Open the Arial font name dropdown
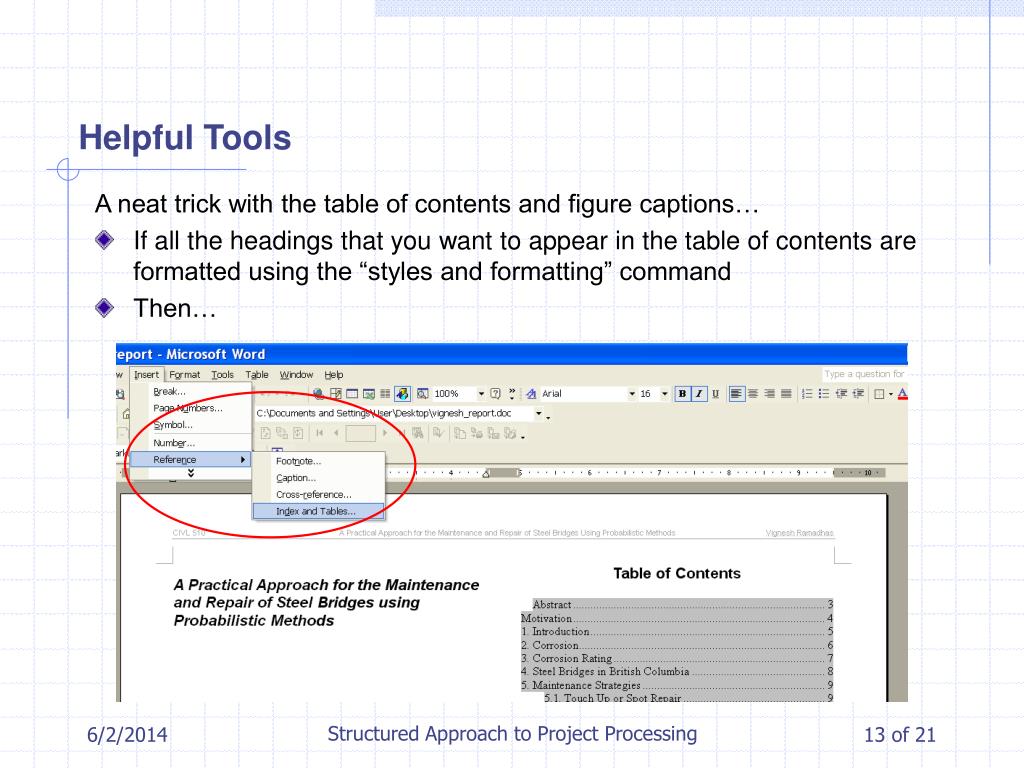1024x768 pixels. 632,394
